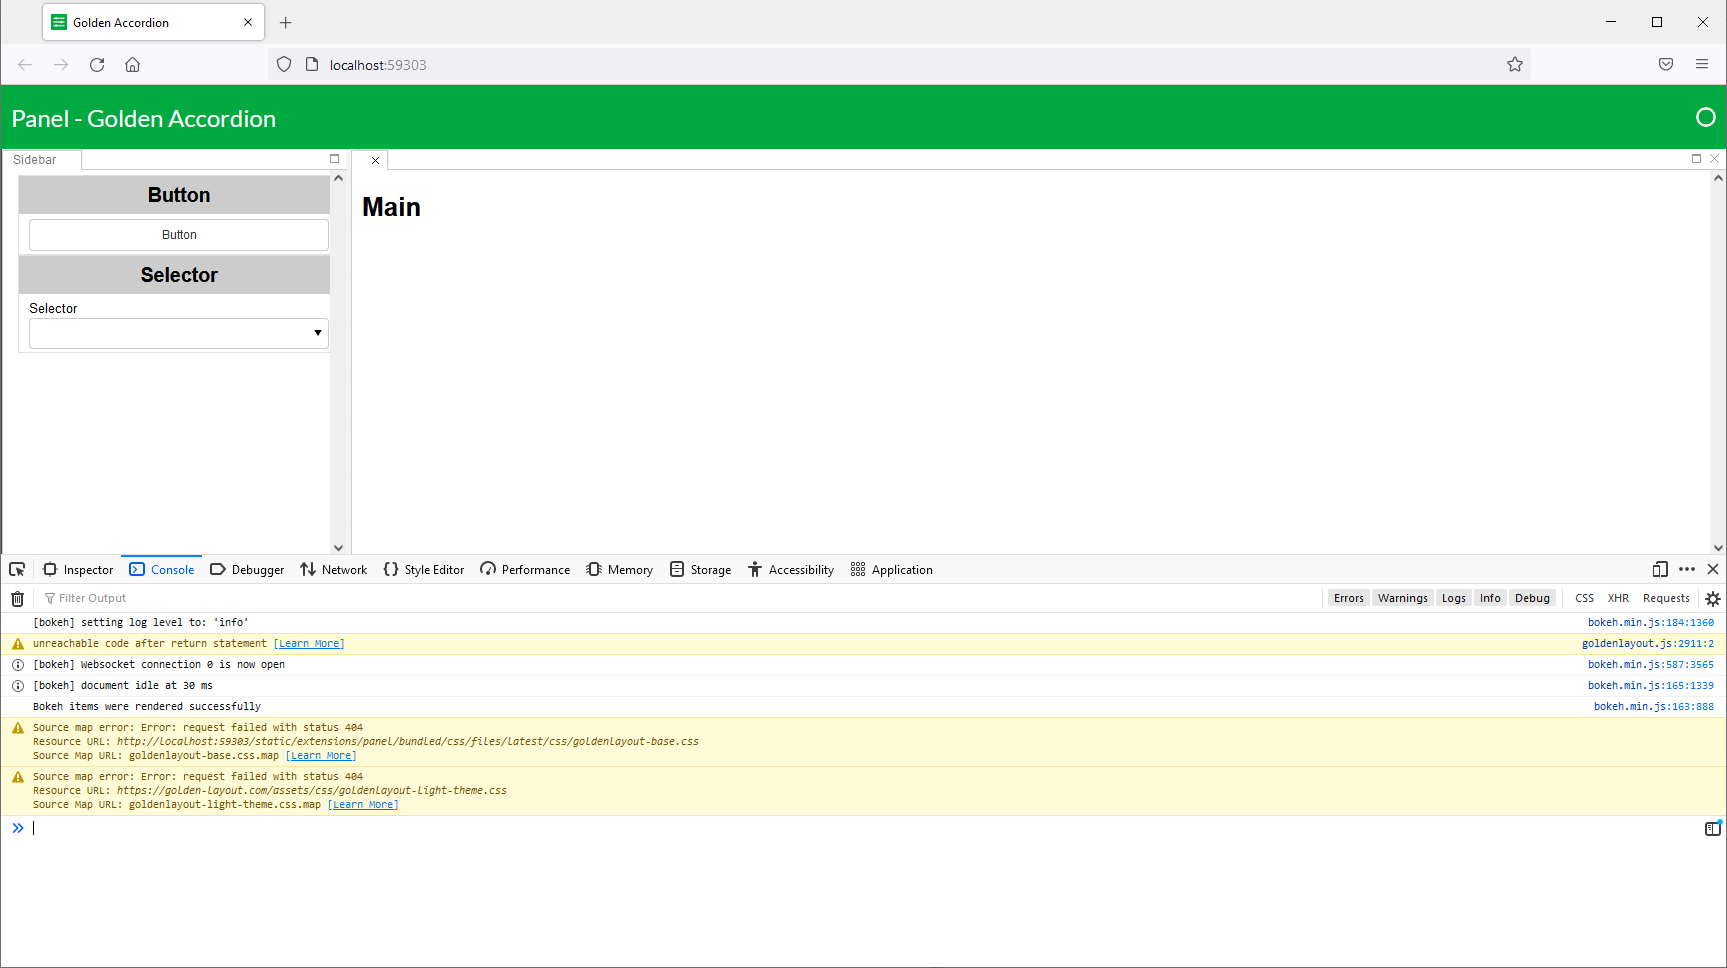The height and width of the screenshot is (968, 1727).
Task: Toggle the Errors filter
Action: 1349,599
